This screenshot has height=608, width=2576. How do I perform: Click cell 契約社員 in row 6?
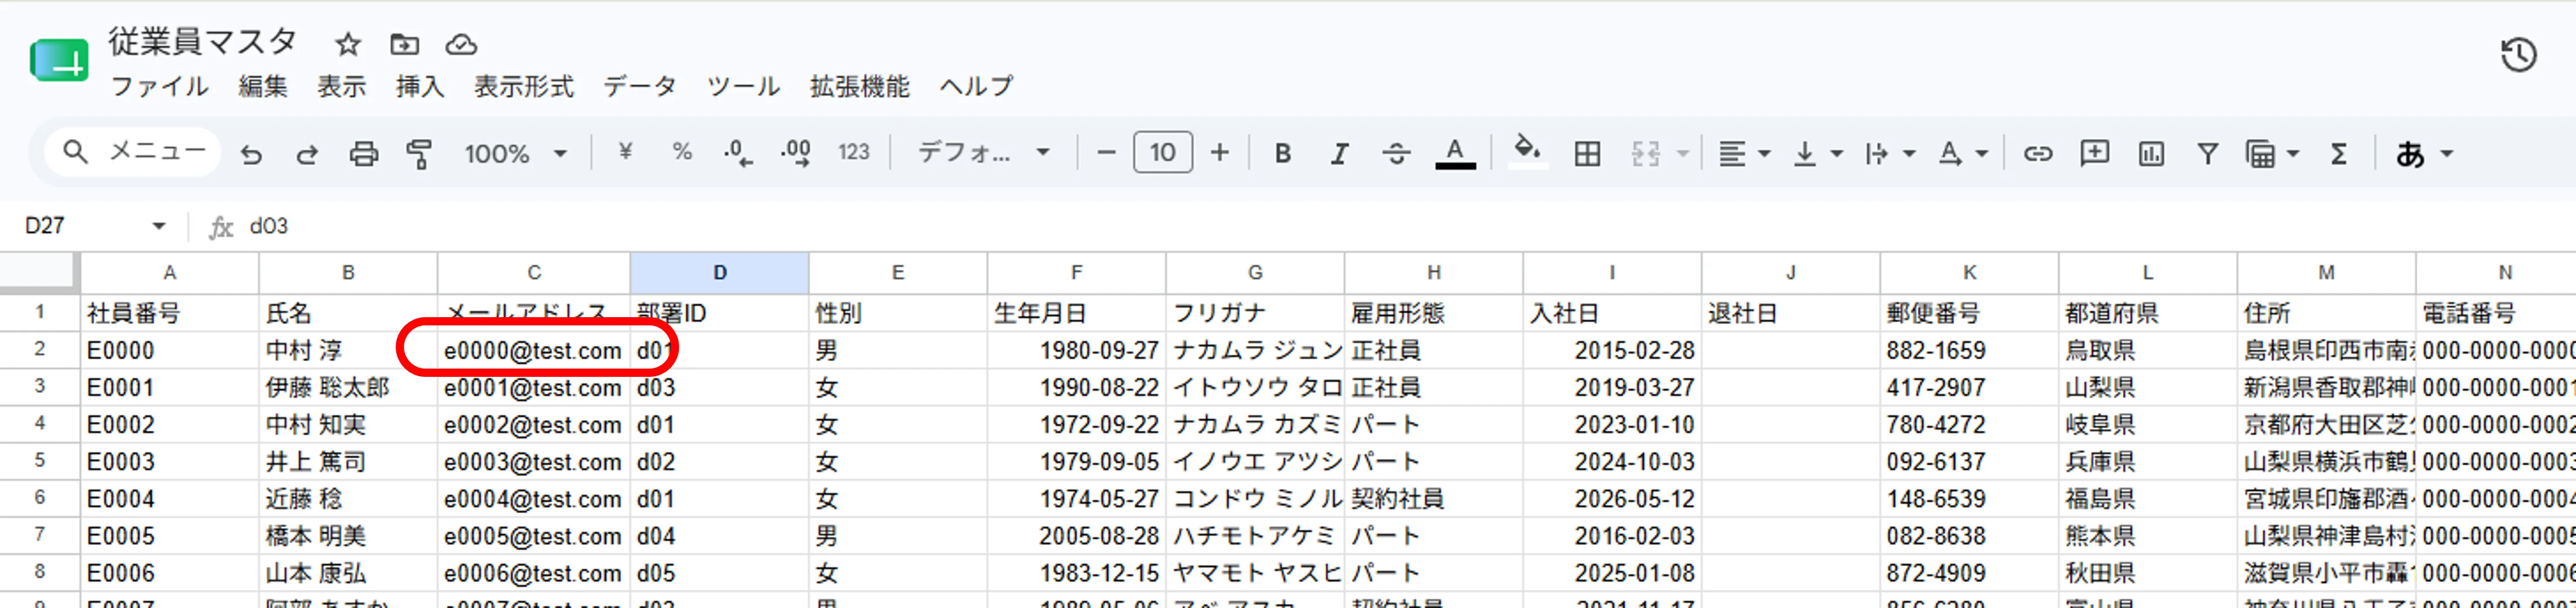[x=1433, y=499]
